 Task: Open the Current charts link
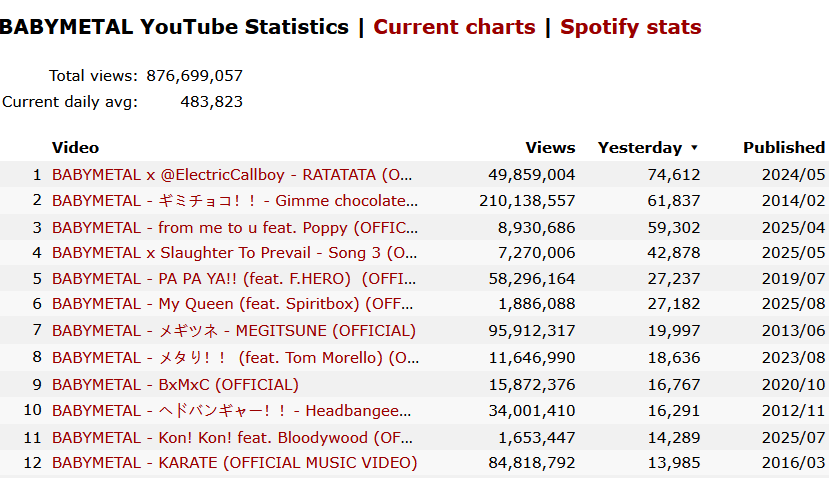point(454,27)
